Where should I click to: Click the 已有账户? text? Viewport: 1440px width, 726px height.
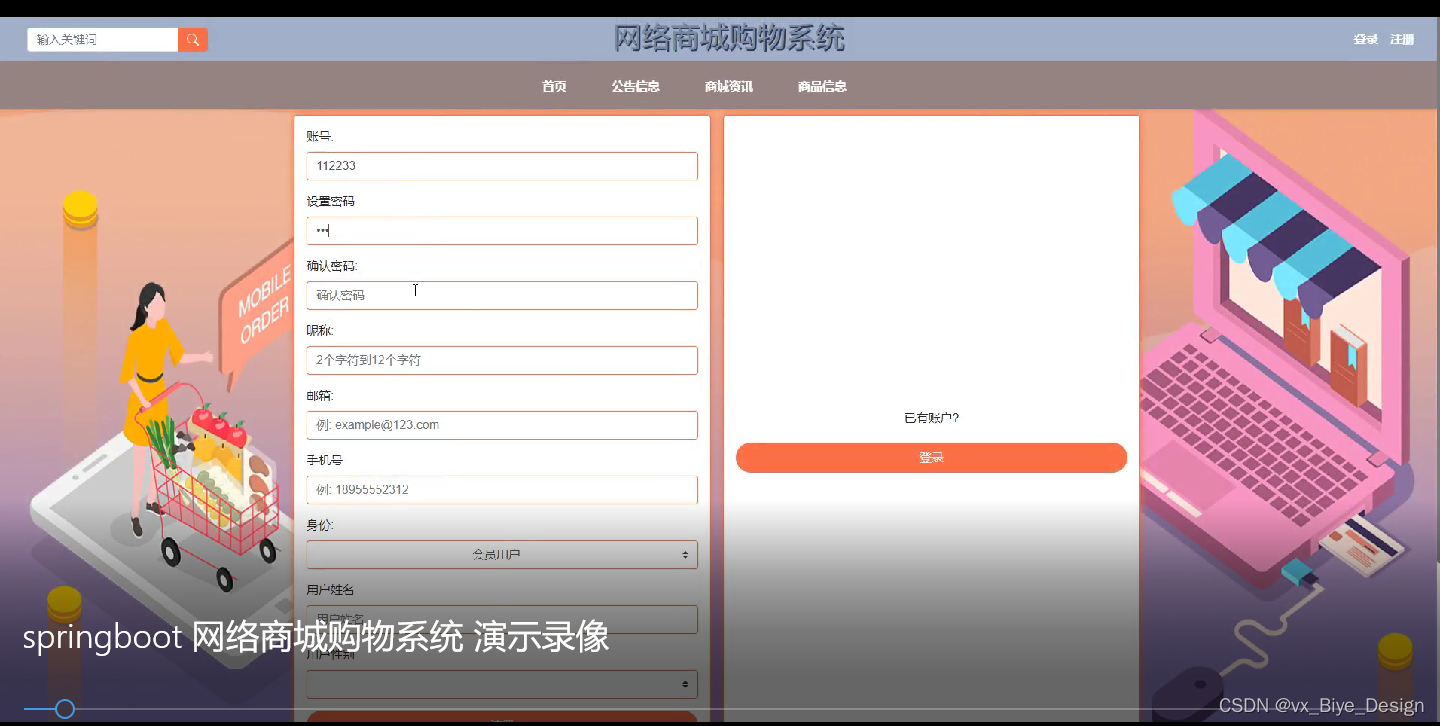coord(931,418)
